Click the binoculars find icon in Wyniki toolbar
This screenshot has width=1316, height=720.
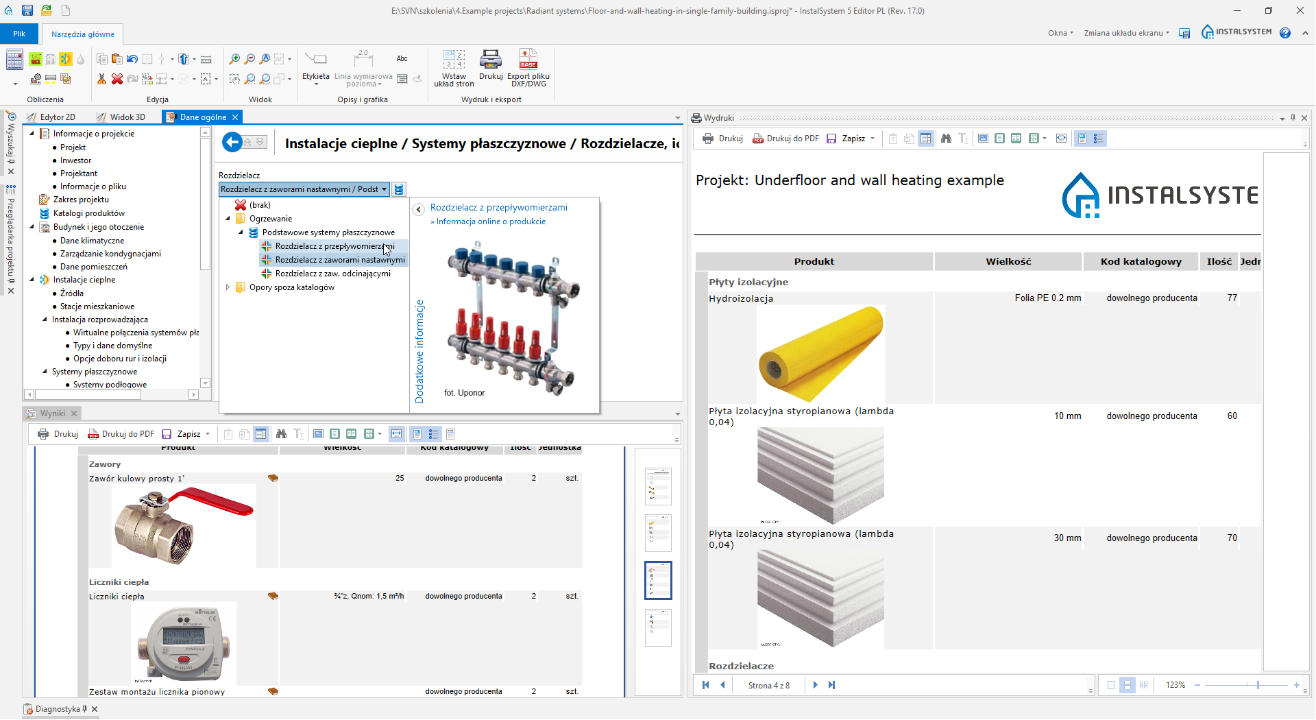[282, 434]
